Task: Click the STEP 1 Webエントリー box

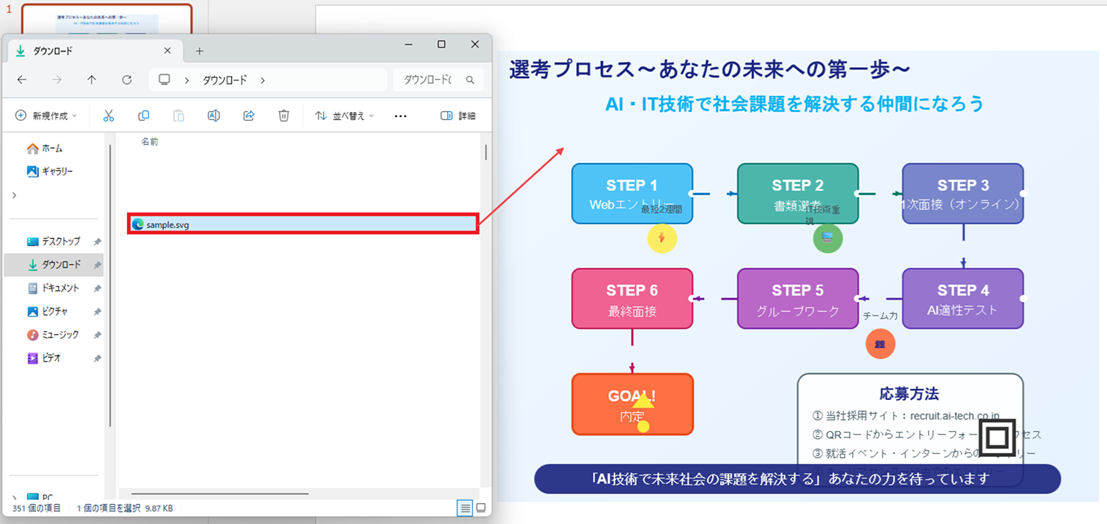Action: coord(632,193)
